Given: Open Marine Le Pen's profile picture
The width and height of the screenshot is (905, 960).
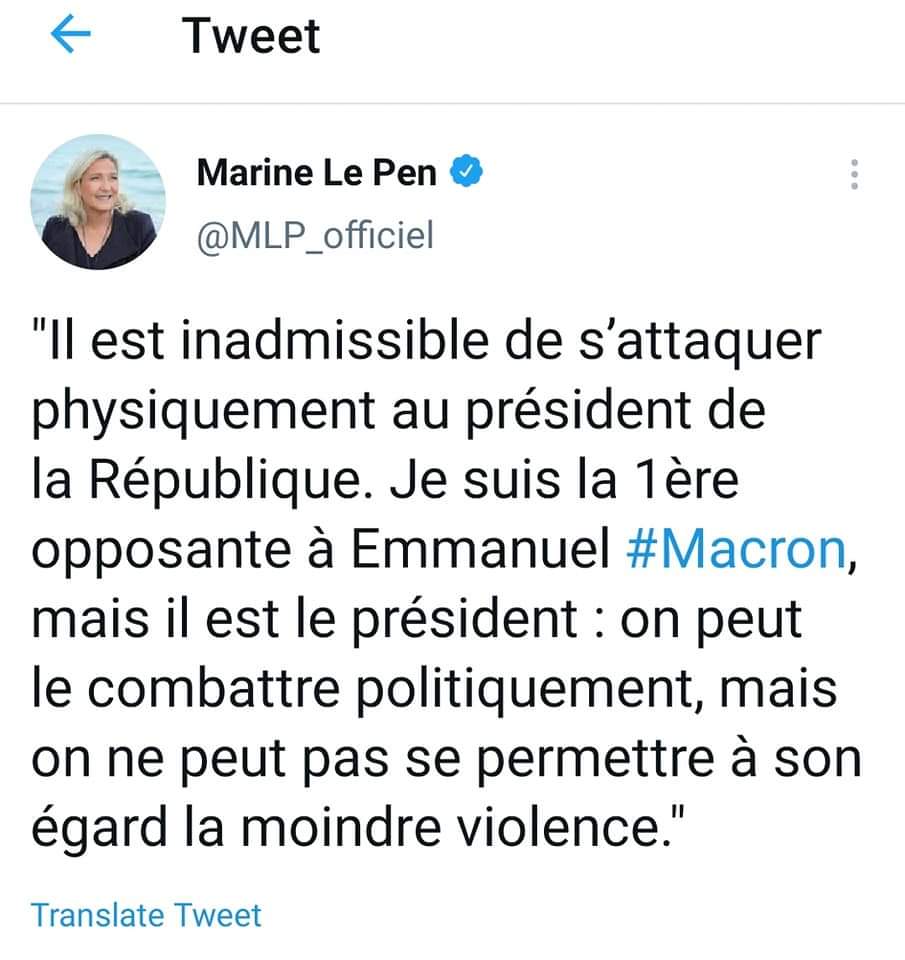Looking at the screenshot, I should pos(98,202).
